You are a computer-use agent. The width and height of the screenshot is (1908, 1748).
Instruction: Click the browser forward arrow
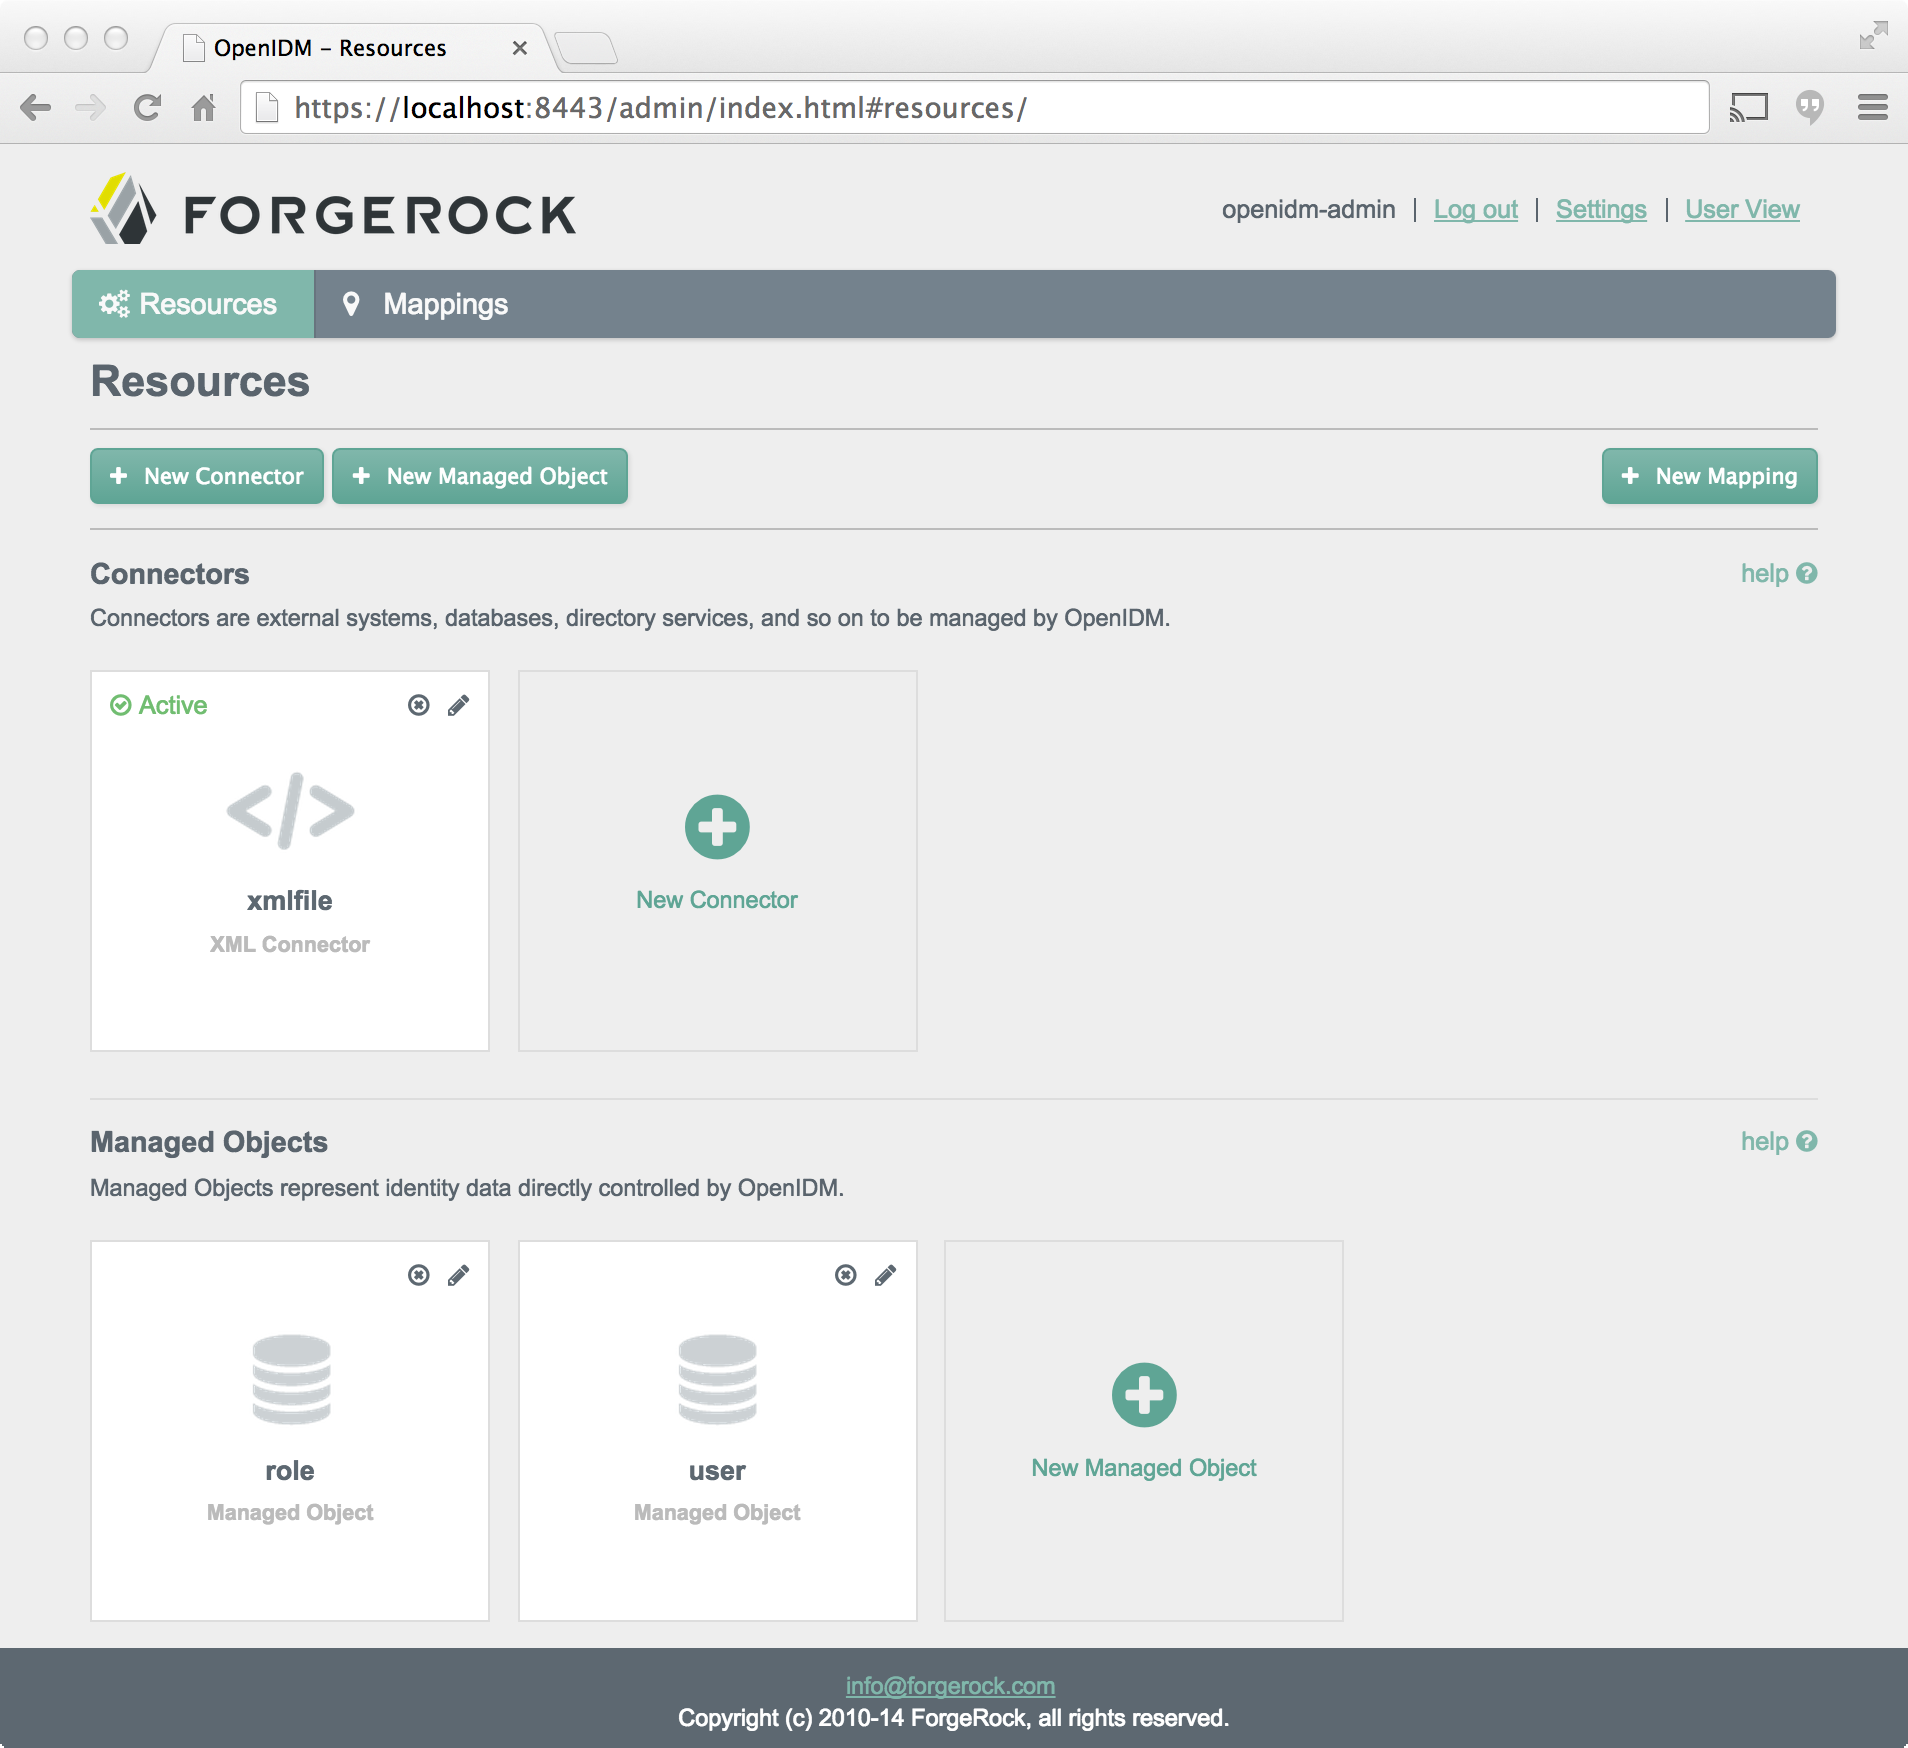pyautogui.click(x=91, y=107)
